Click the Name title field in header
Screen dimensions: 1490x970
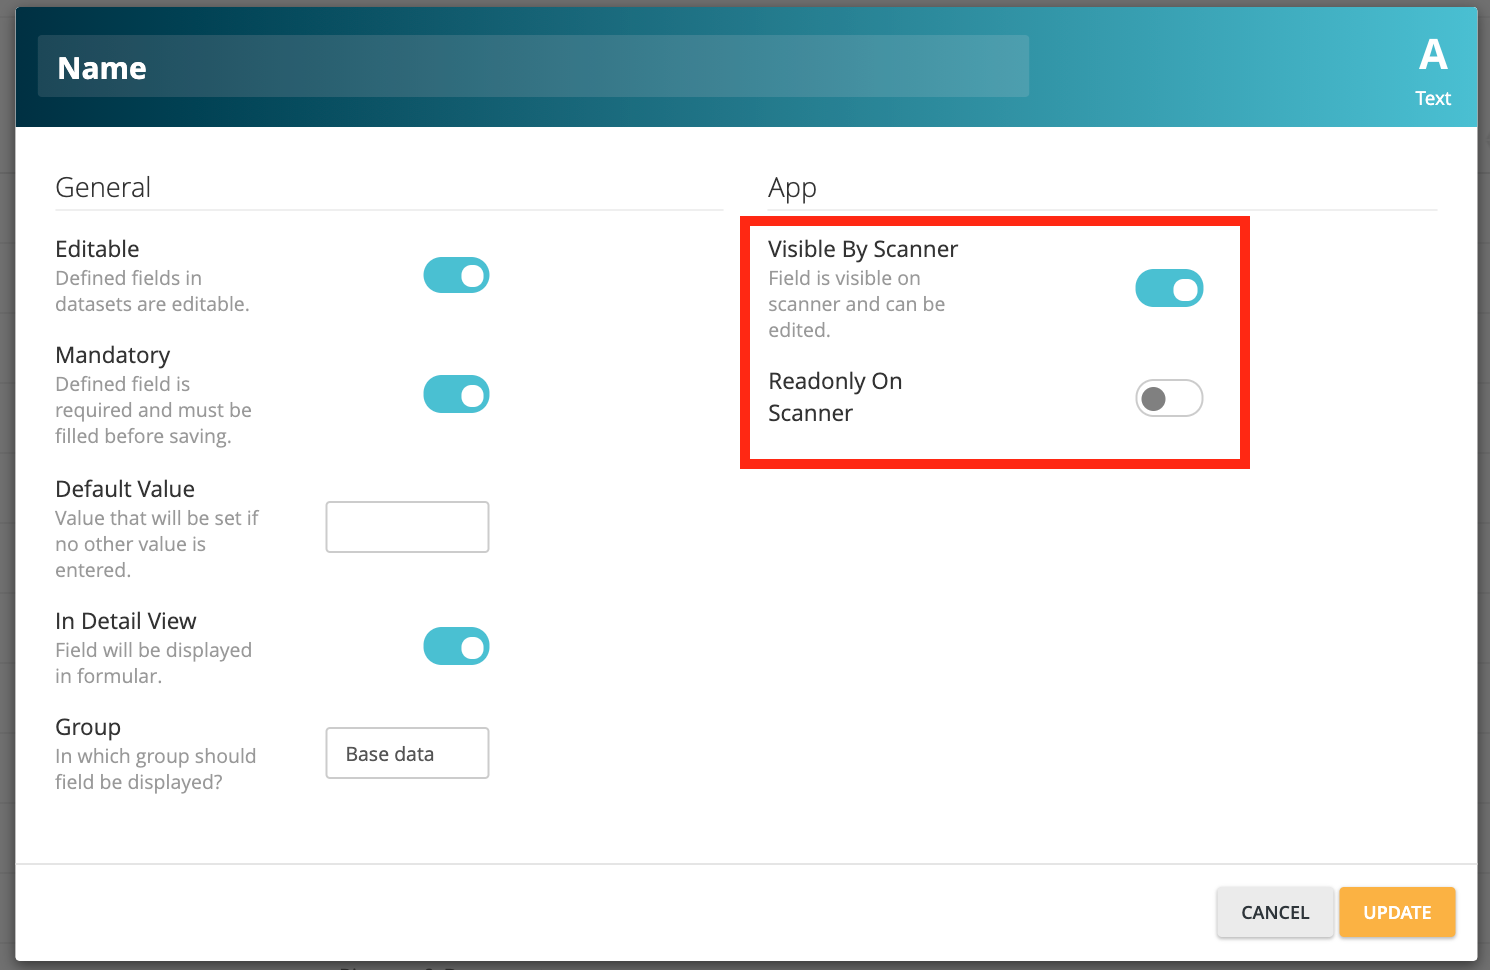[x=533, y=67]
